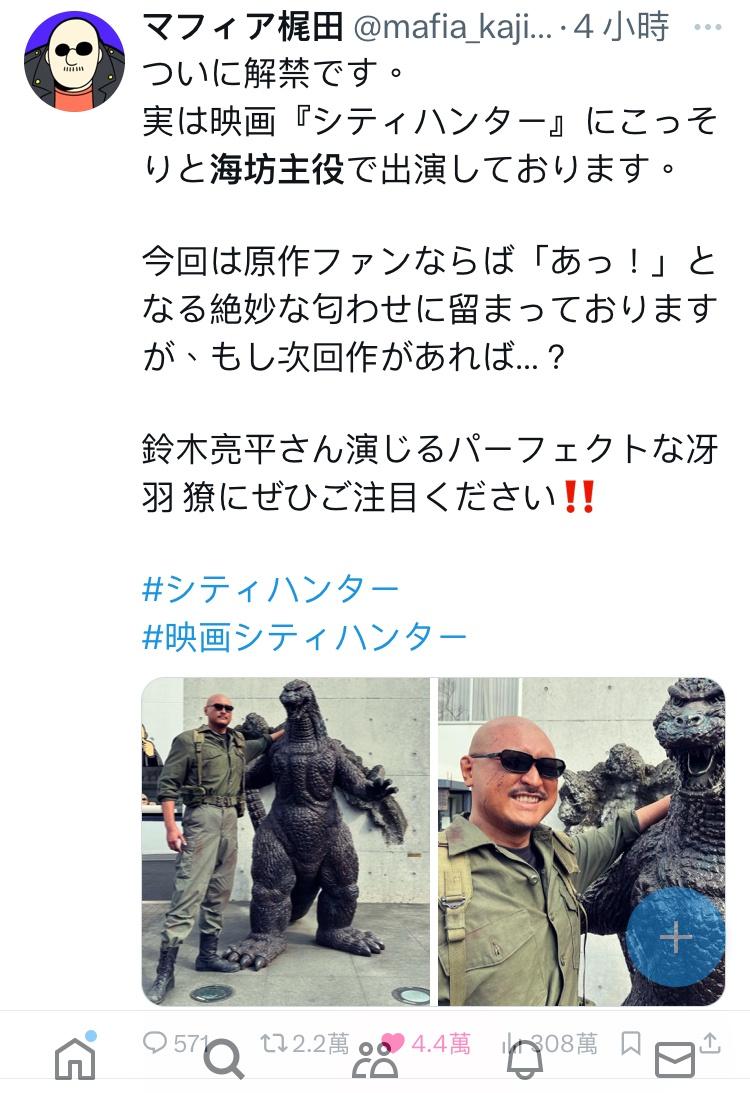Tap the blue compose plus button
The image size is (750, 1093).
[675, 937]
